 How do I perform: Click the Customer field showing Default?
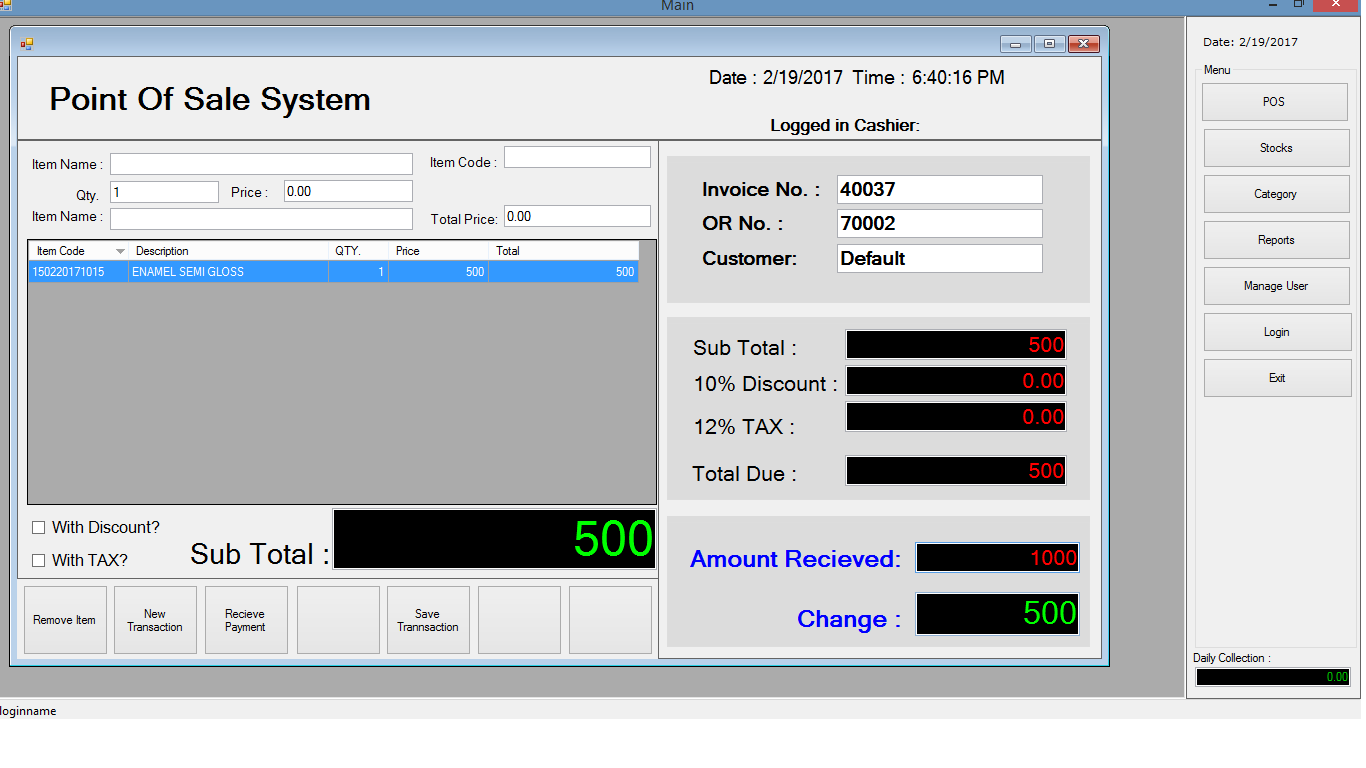click(939, 259)
